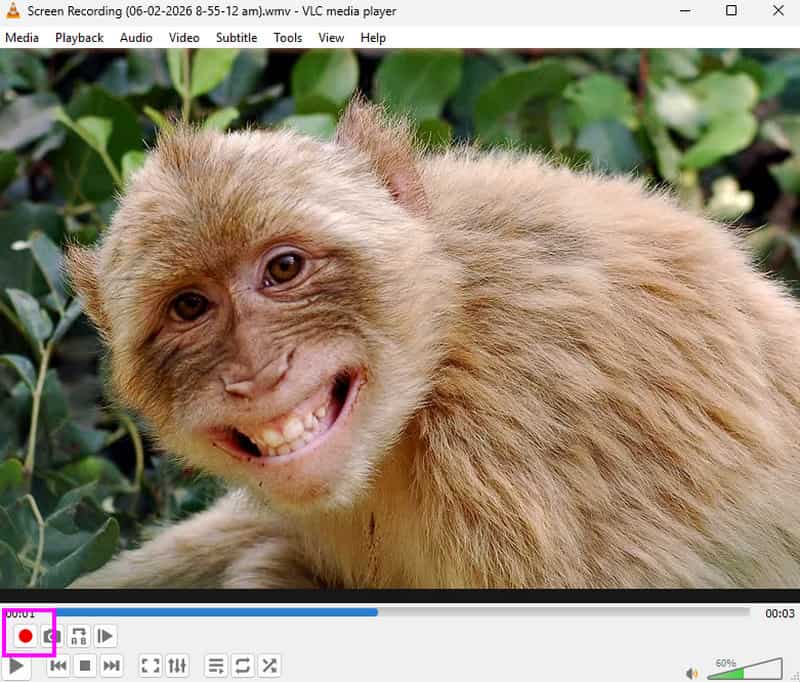Open the View menu
800x682 pixels.
coord(331,38)
